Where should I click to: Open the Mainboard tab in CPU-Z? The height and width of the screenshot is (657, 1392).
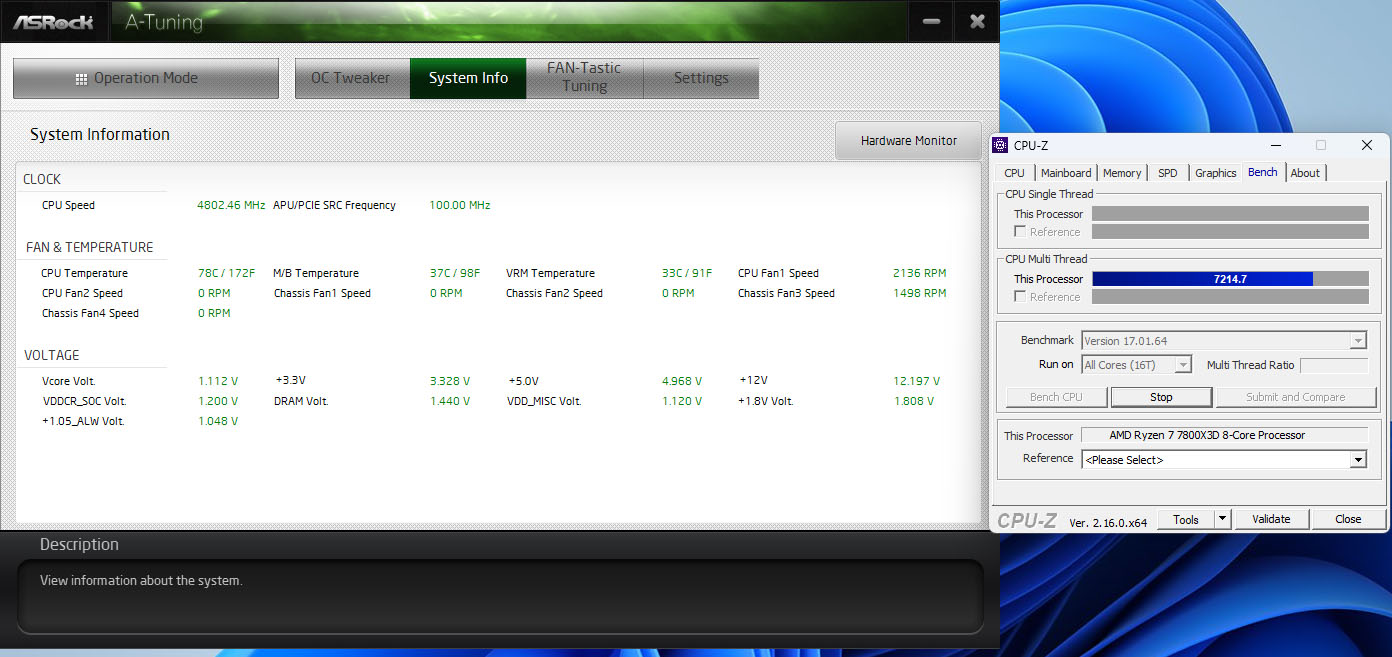click(x=1066, y=173)
